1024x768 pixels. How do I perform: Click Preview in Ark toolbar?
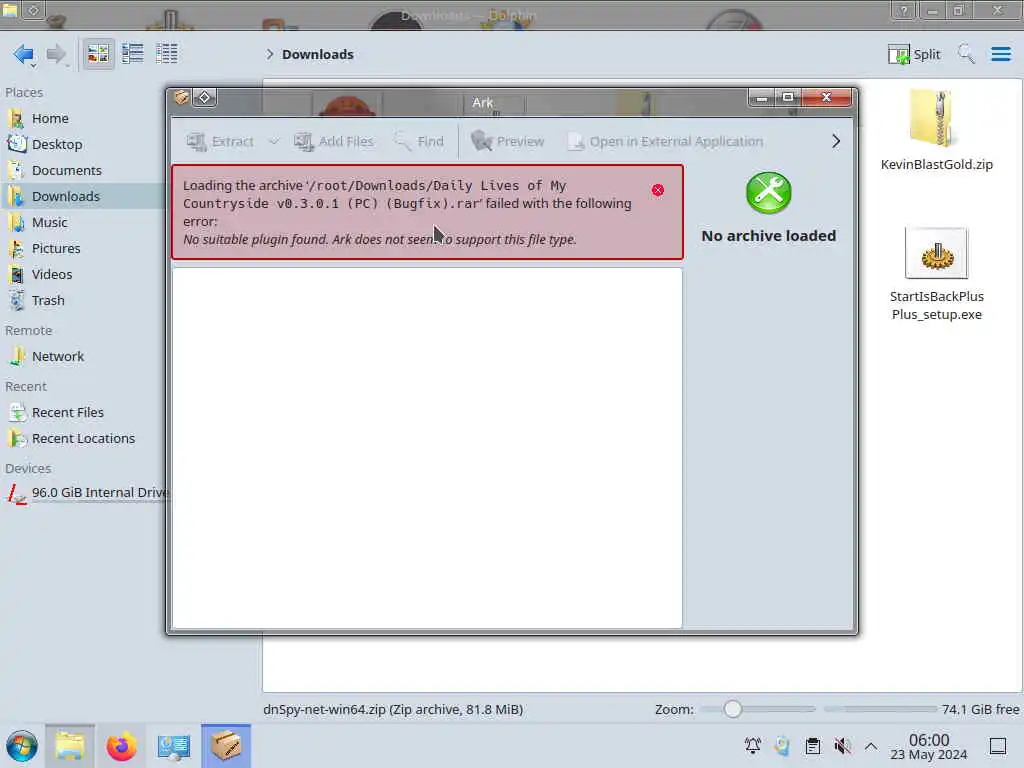click(507, 141)
